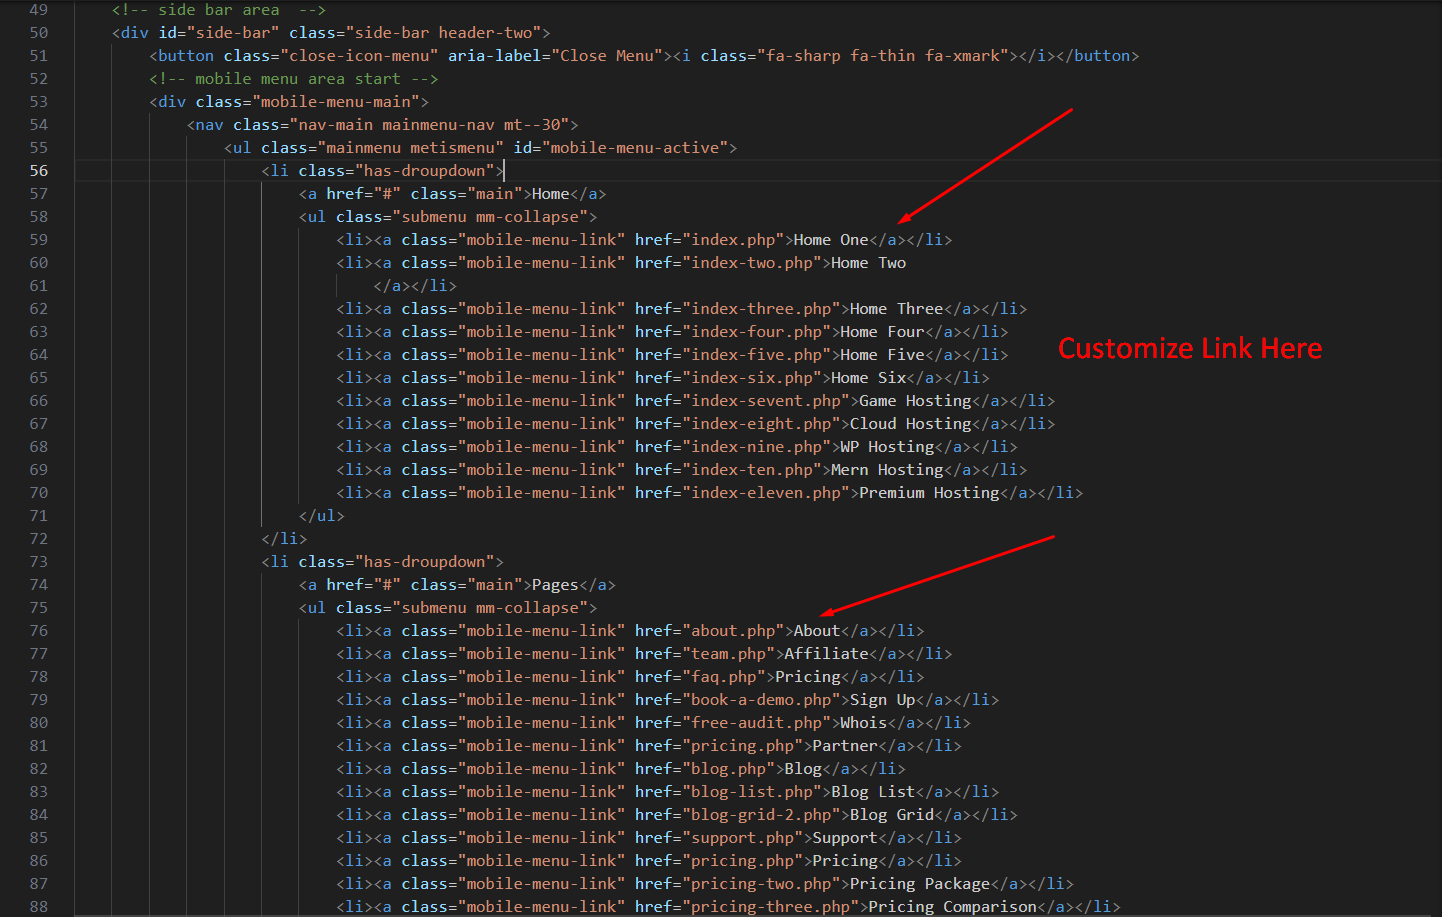Click the closing </ul> on line 71
This screenshot has width=1442, height=917.
[x=321, y=516]
